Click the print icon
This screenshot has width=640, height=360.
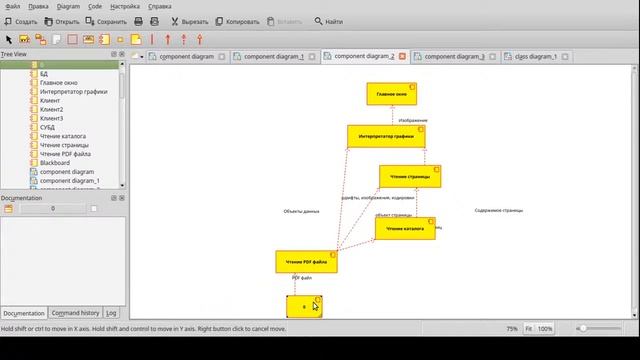138,22
